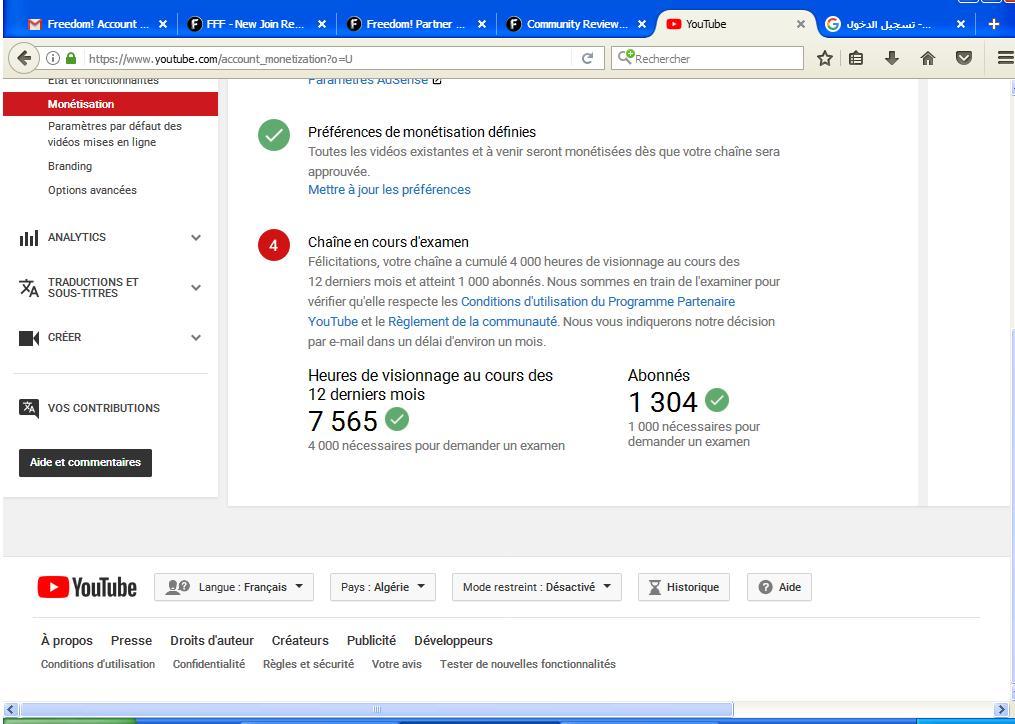This screenshot has width=1015, height=724.
Task: Click the YouTube logo in the footer
Action: 87,587
